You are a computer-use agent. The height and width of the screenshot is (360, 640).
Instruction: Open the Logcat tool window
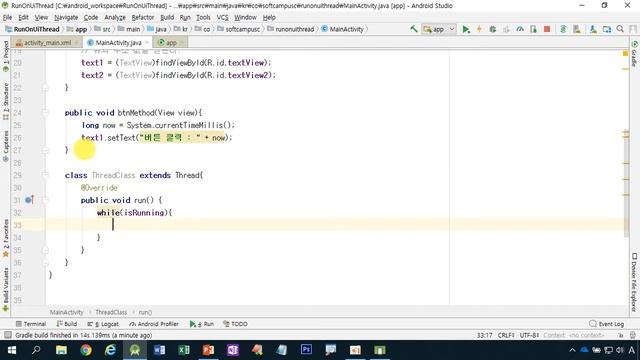[x=103, y=324]
